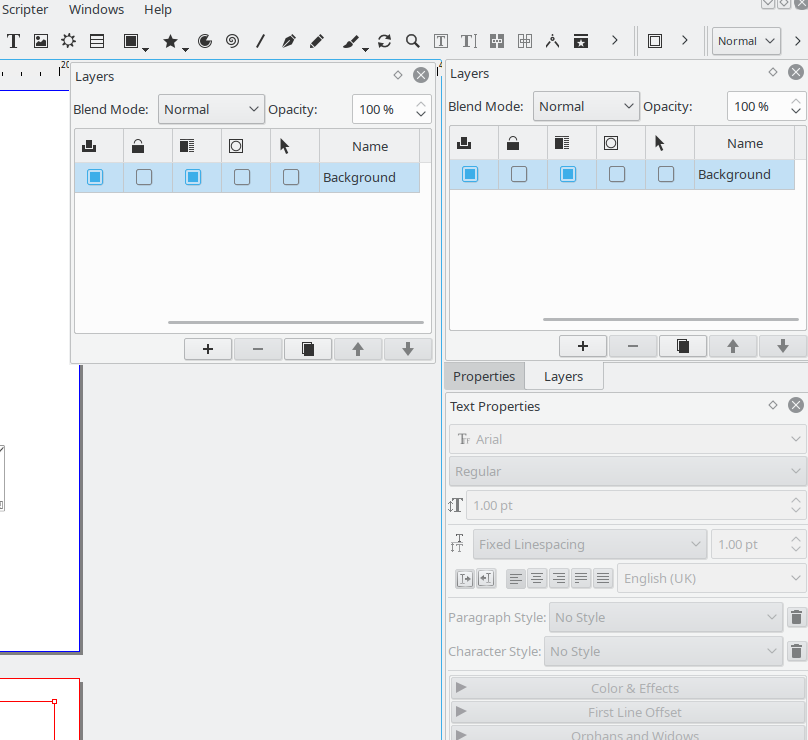Select the Text Frame tool

(14, 41)
